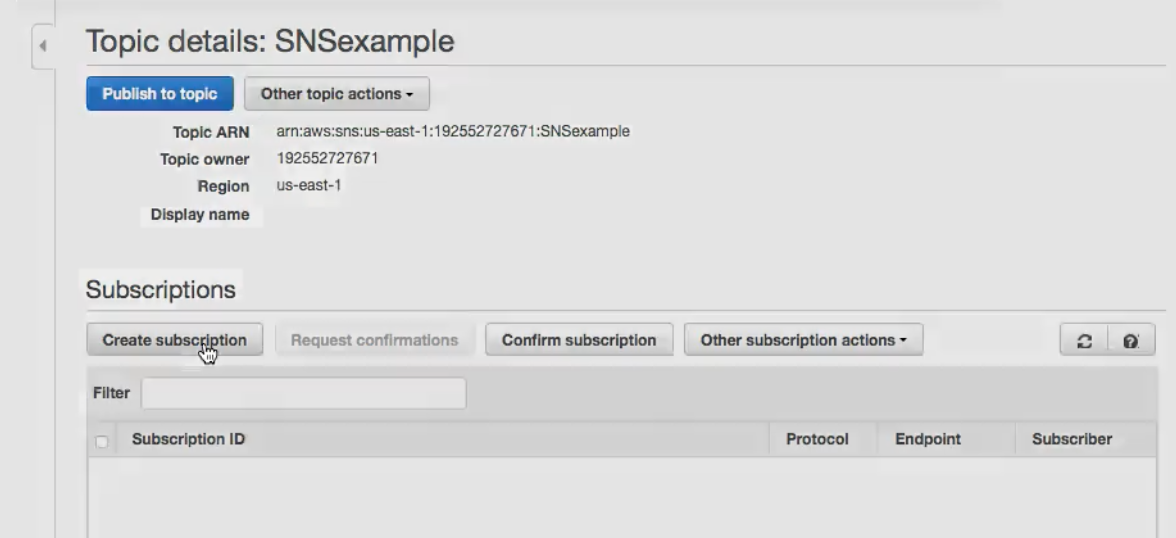Sort by the Subscriber column header
Screen dimensions: 1176x538
click(1072, 439)
